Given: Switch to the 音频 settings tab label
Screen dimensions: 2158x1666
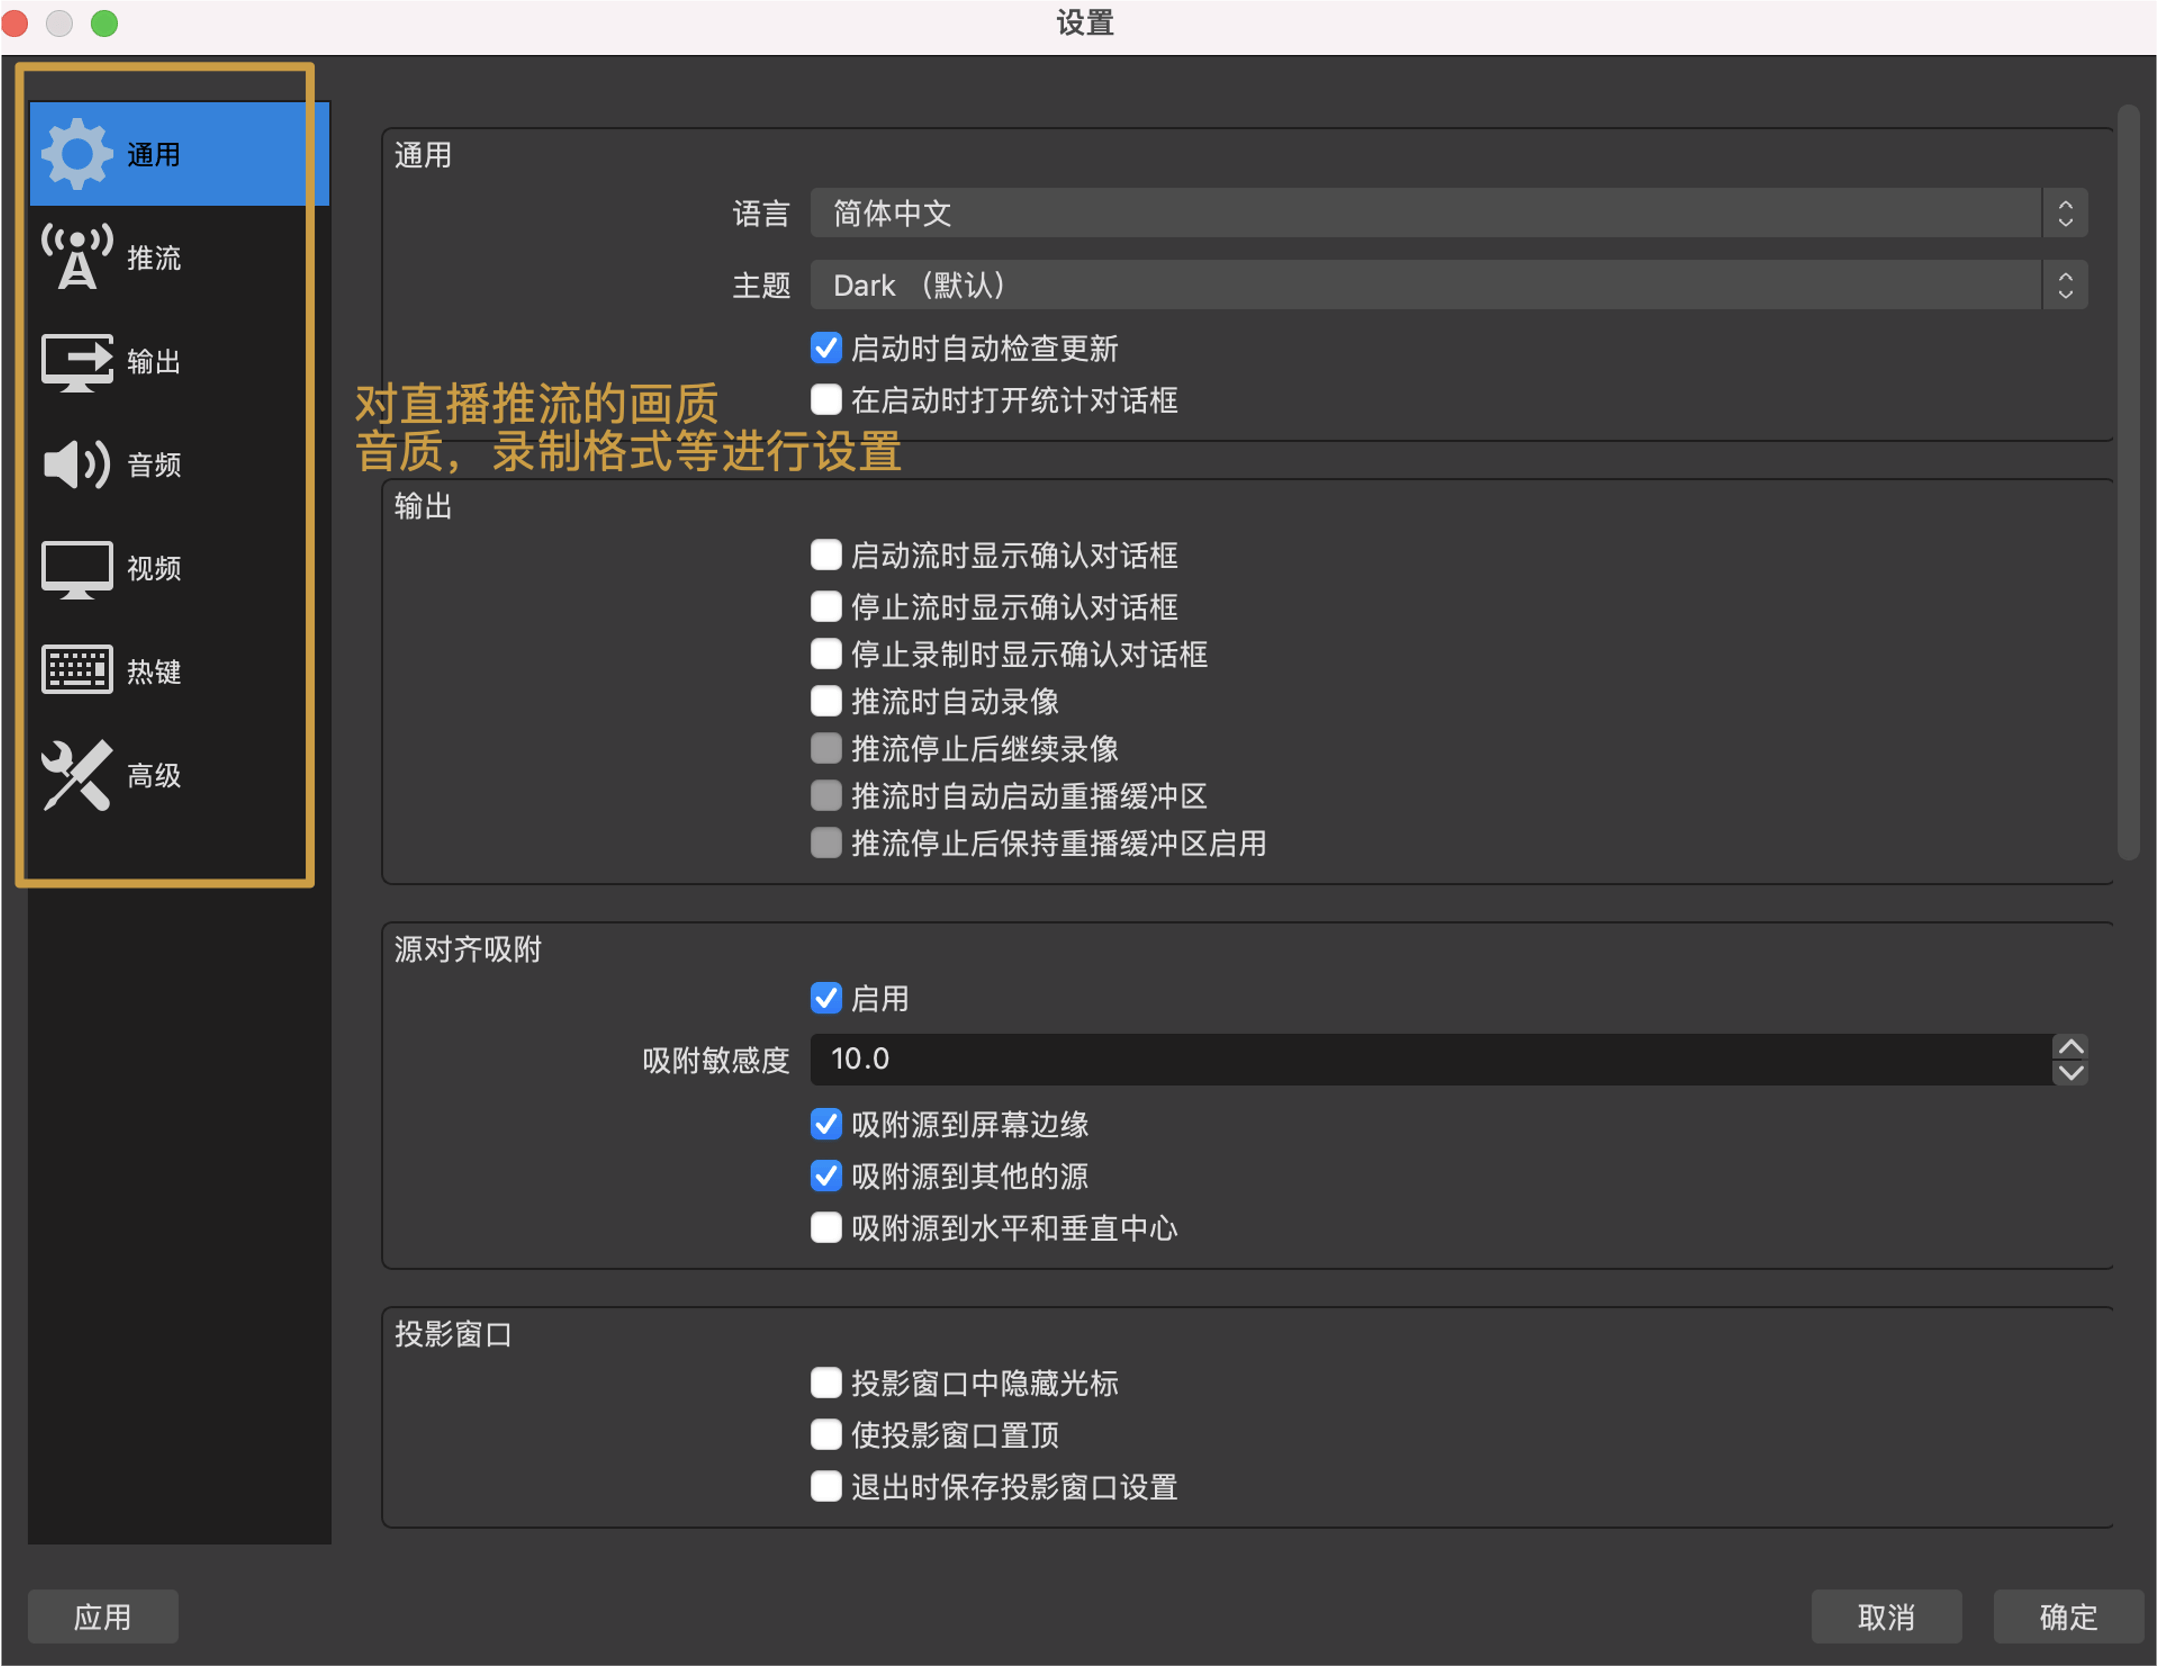Looking at the screenshot, I should point(154,465).
